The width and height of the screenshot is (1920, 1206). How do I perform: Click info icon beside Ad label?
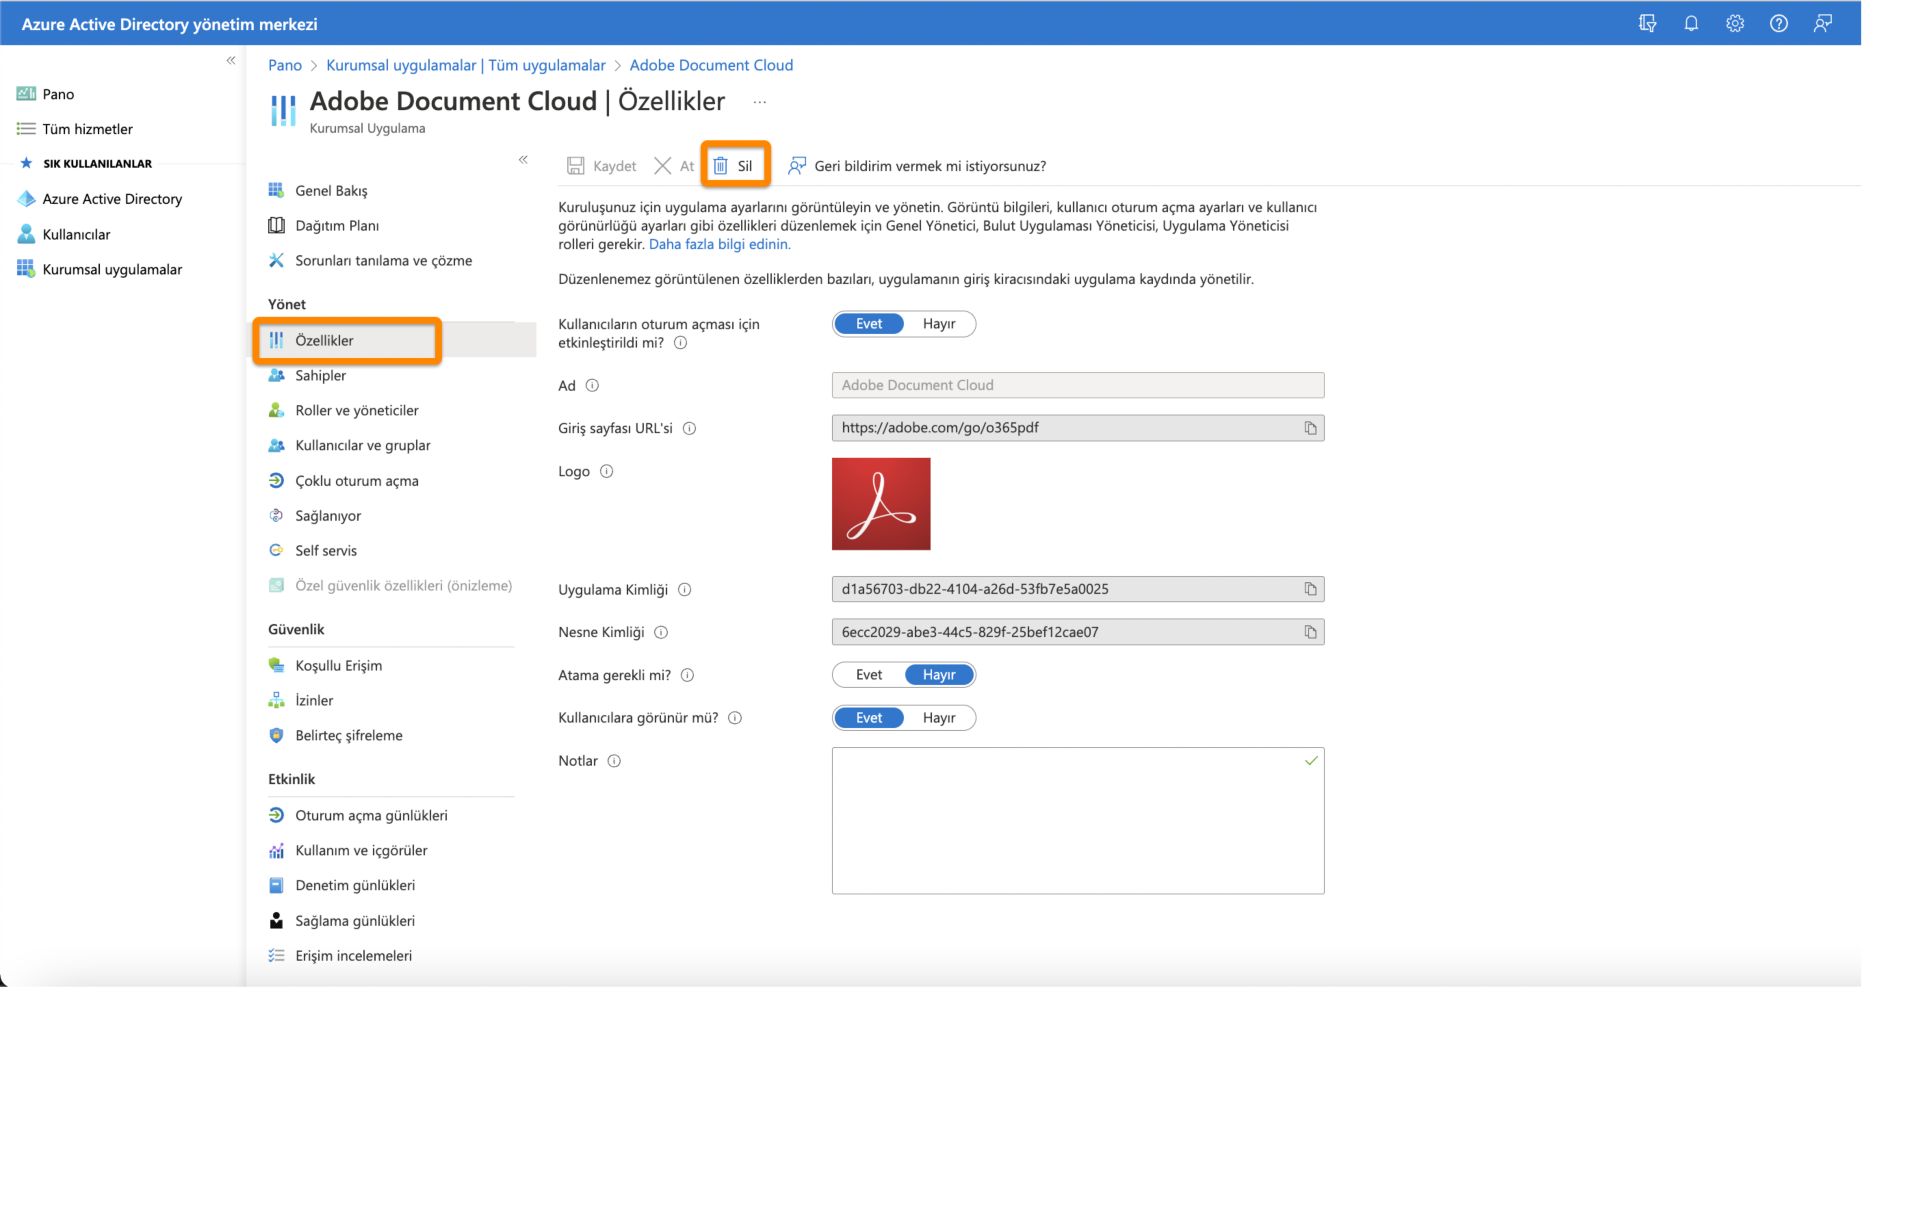click(592, 385)
